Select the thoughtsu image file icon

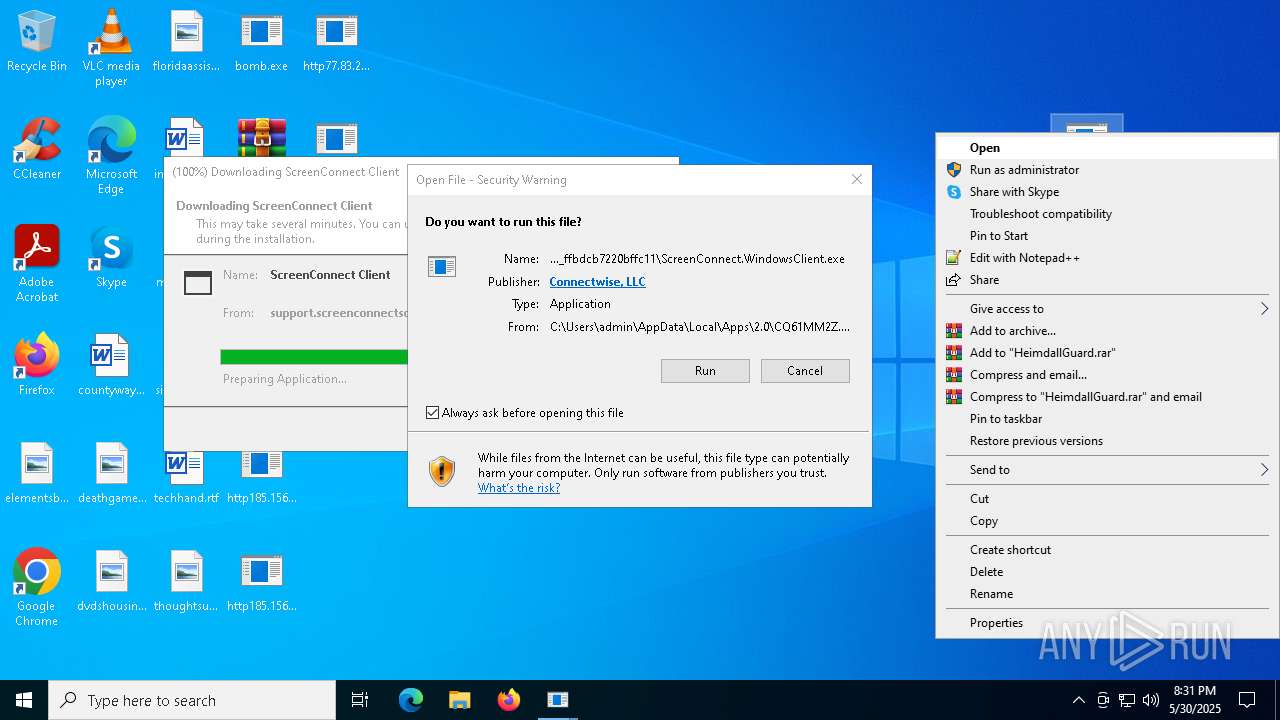coord(186,582)
